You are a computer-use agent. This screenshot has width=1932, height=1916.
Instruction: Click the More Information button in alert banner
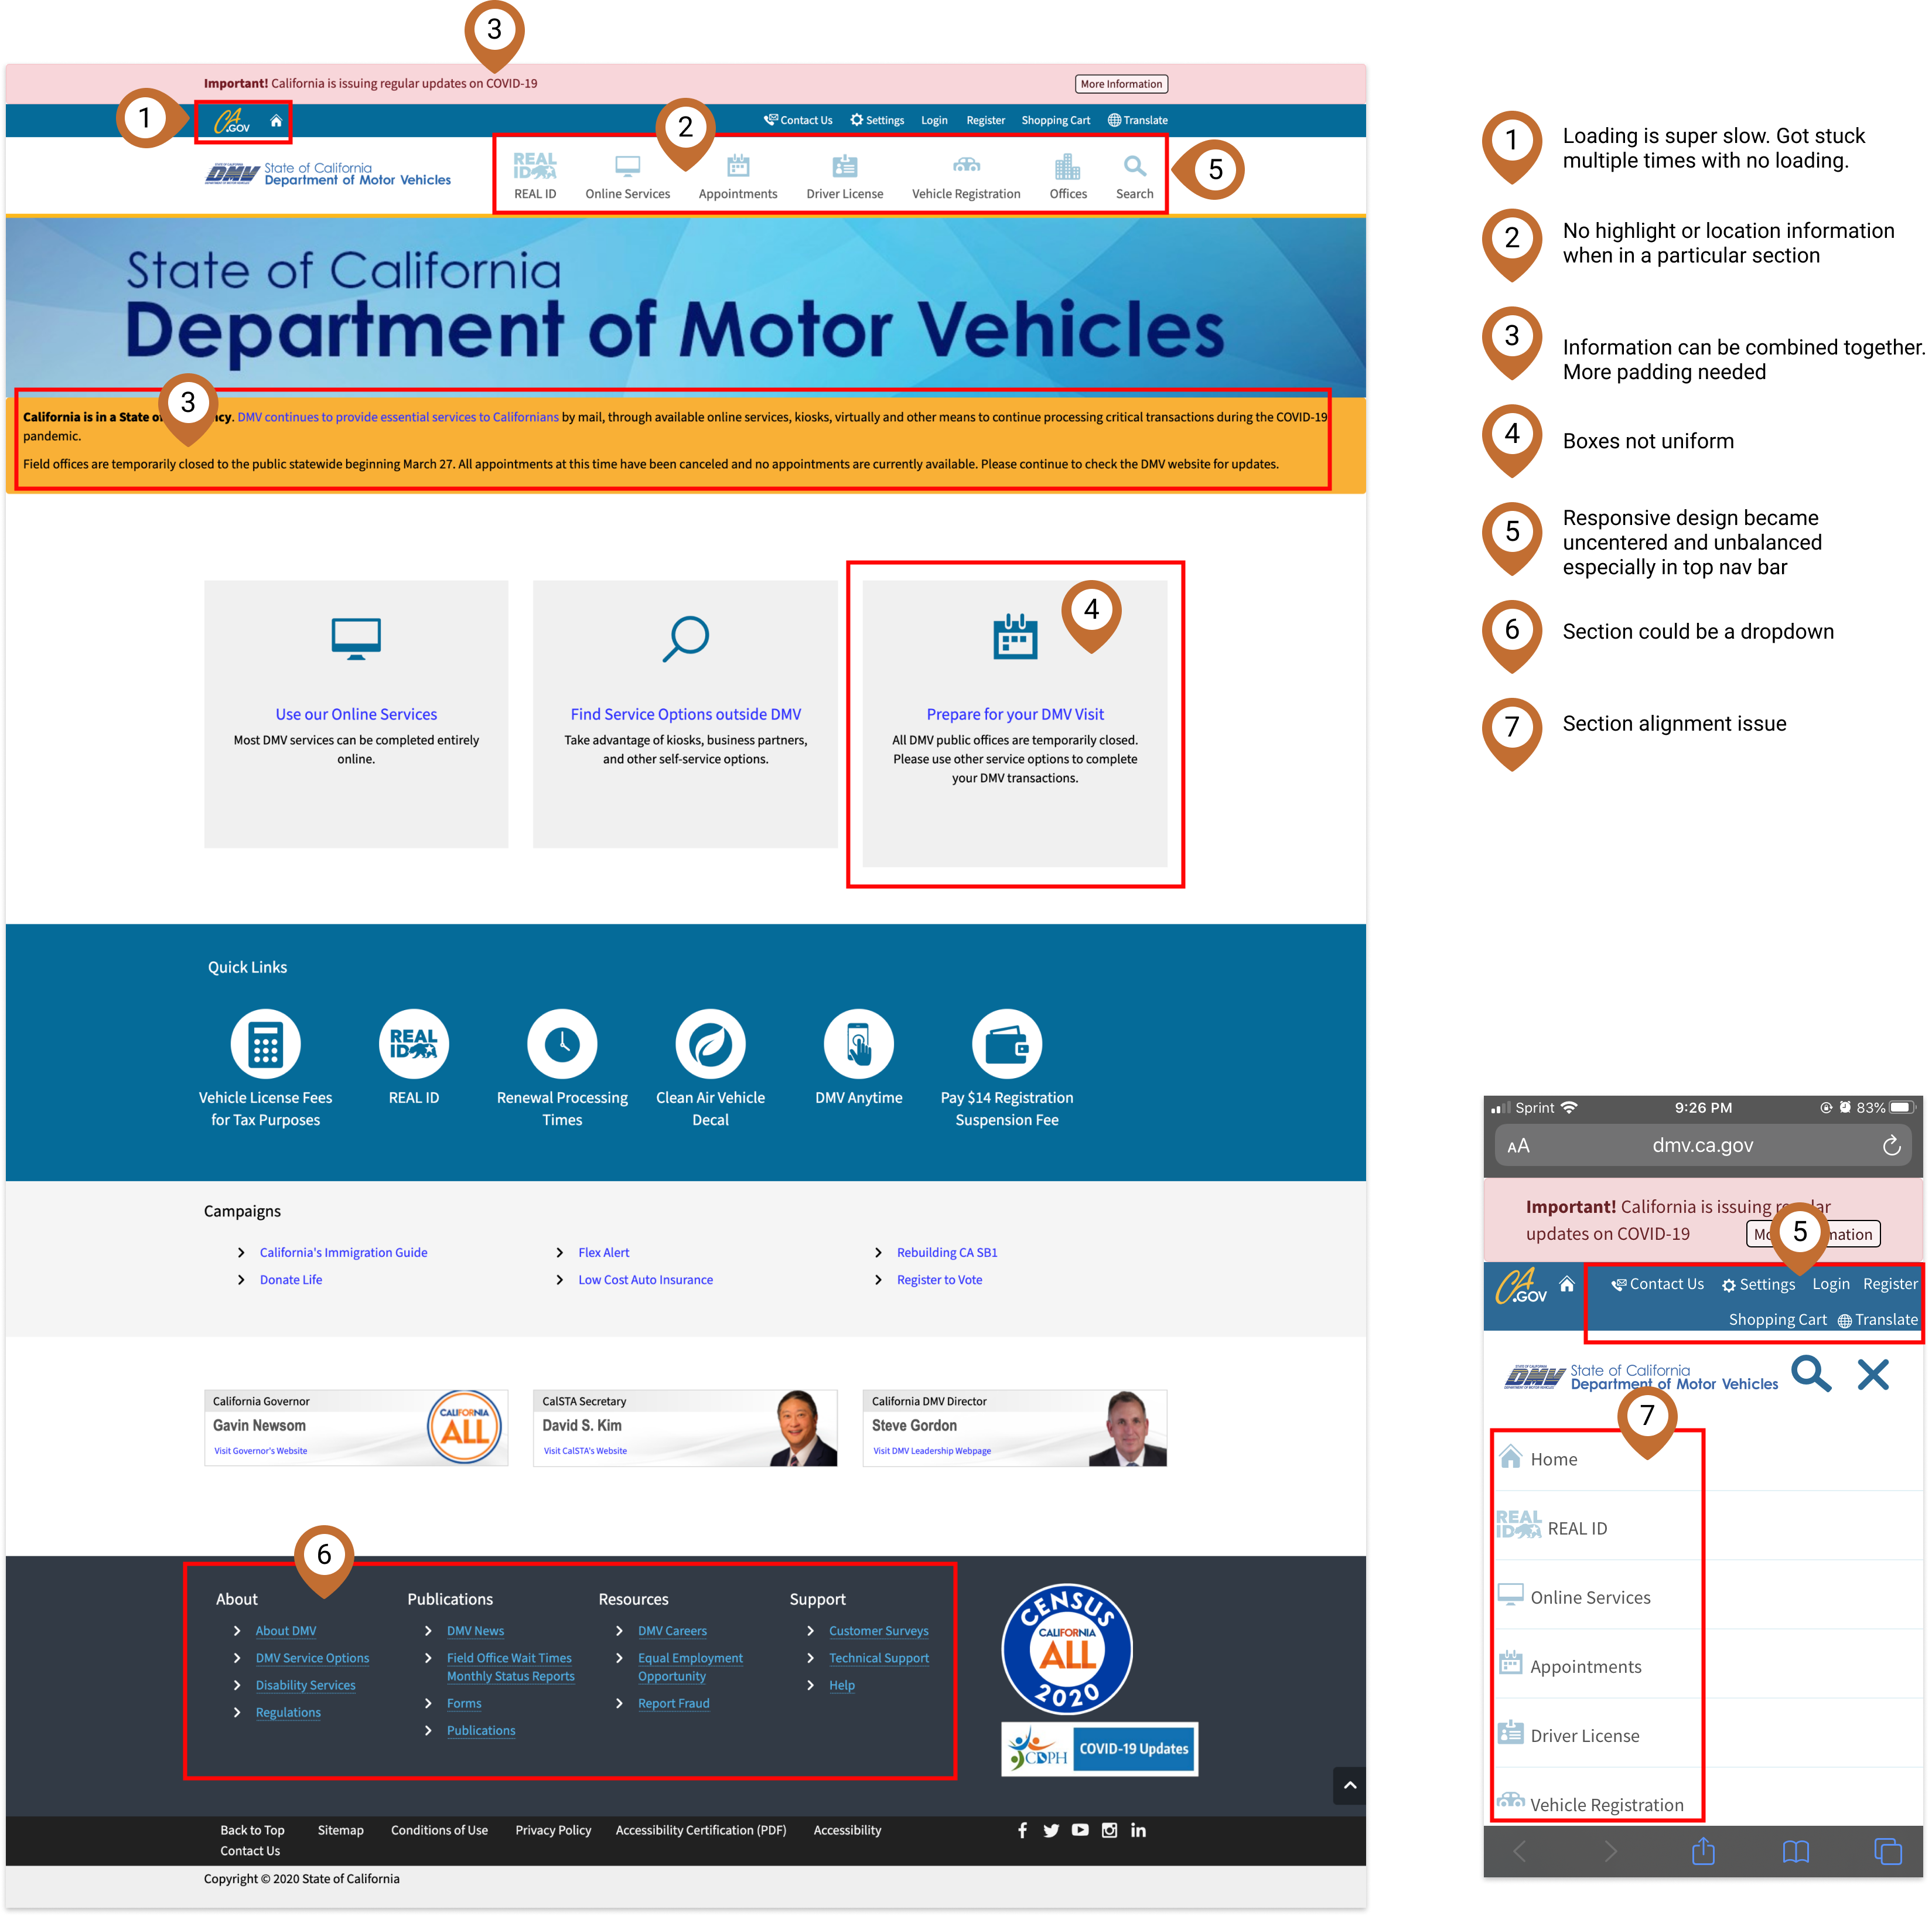[1121, 84]
